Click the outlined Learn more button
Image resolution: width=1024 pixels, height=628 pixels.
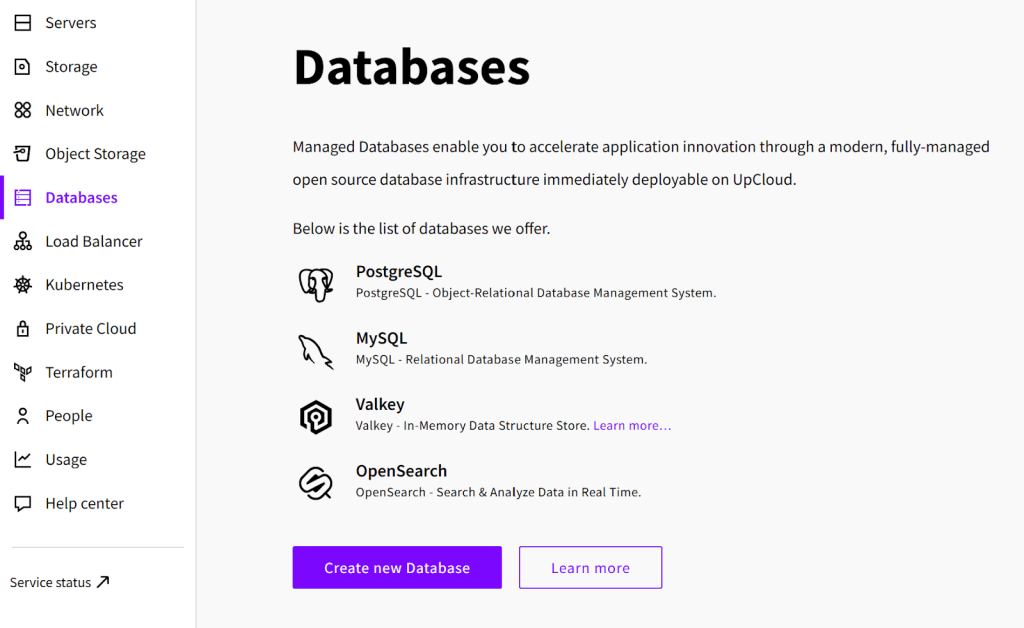tap(590, 567)
